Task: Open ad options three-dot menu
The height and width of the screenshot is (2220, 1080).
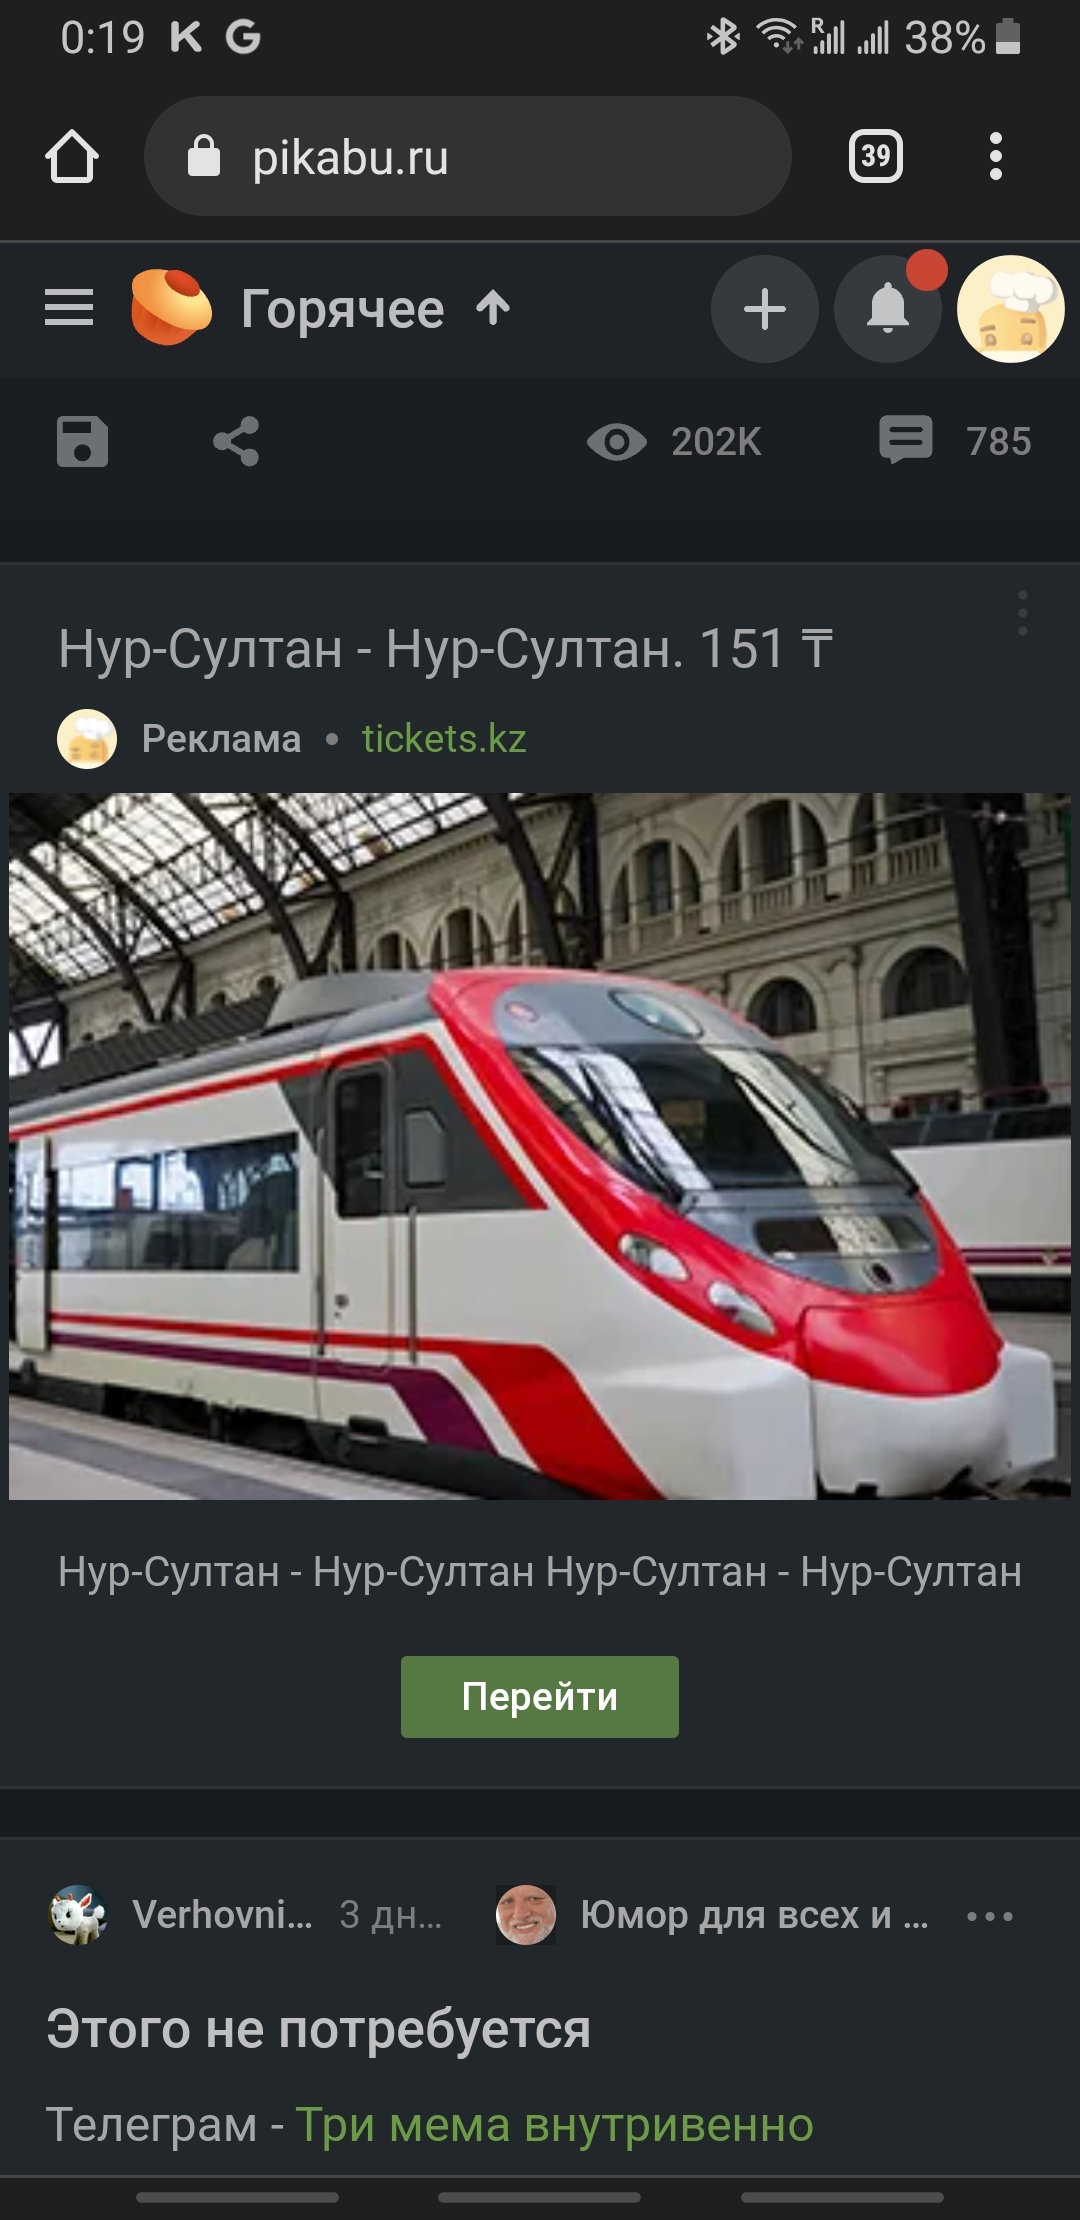Action: tap(1022, 612)
